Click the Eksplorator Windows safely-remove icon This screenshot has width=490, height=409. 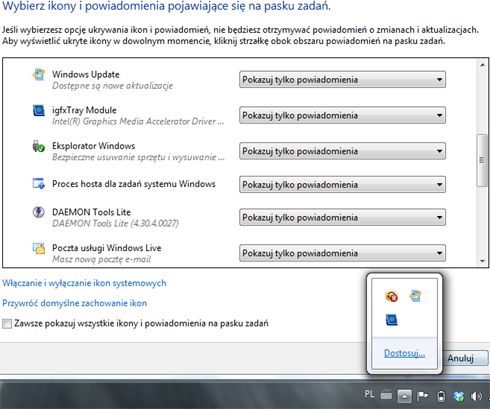click(39, 146)
